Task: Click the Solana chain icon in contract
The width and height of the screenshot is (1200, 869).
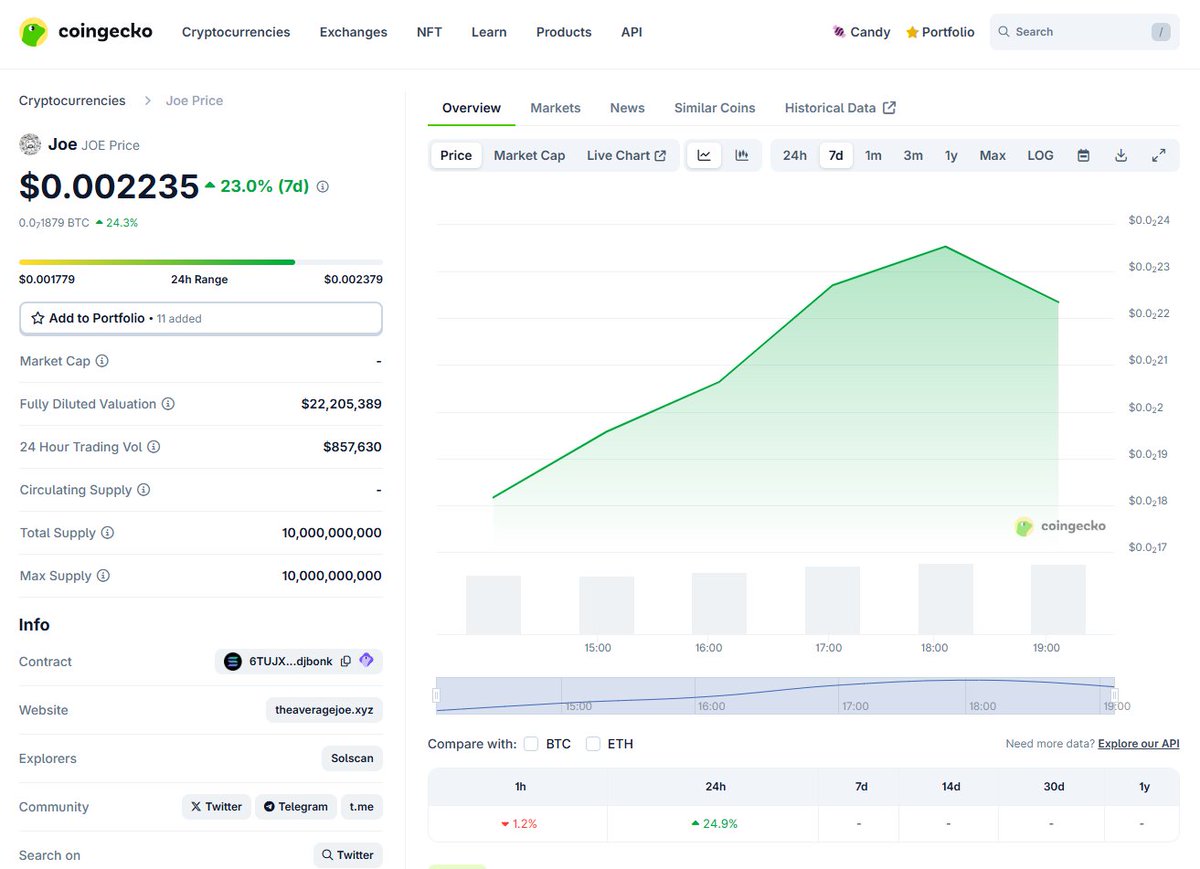Action: coord(233,661)
